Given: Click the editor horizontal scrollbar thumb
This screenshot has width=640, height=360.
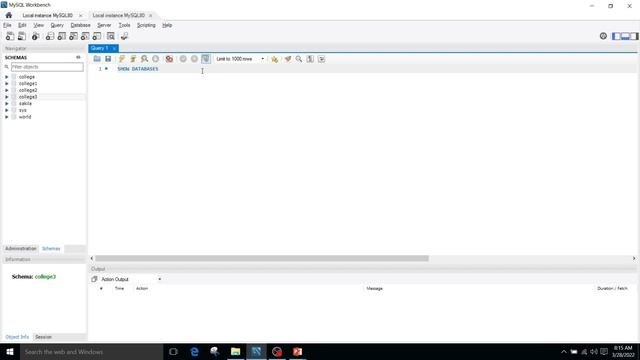Looking at the screenshot, I should (x=262, y=258).
